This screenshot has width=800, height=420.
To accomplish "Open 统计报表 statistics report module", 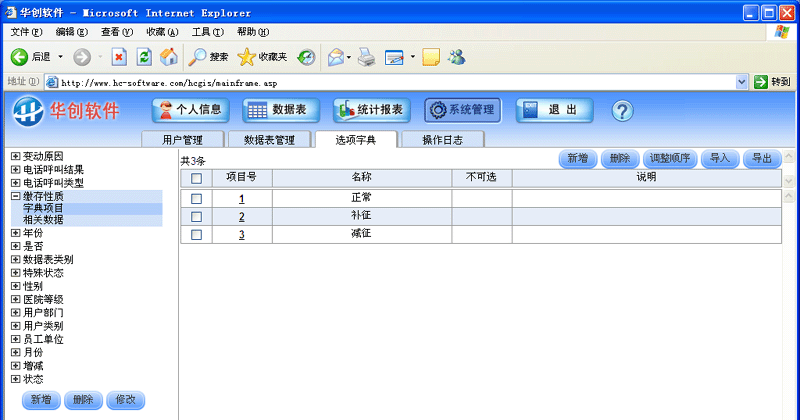I will click(x=372, y=110).
